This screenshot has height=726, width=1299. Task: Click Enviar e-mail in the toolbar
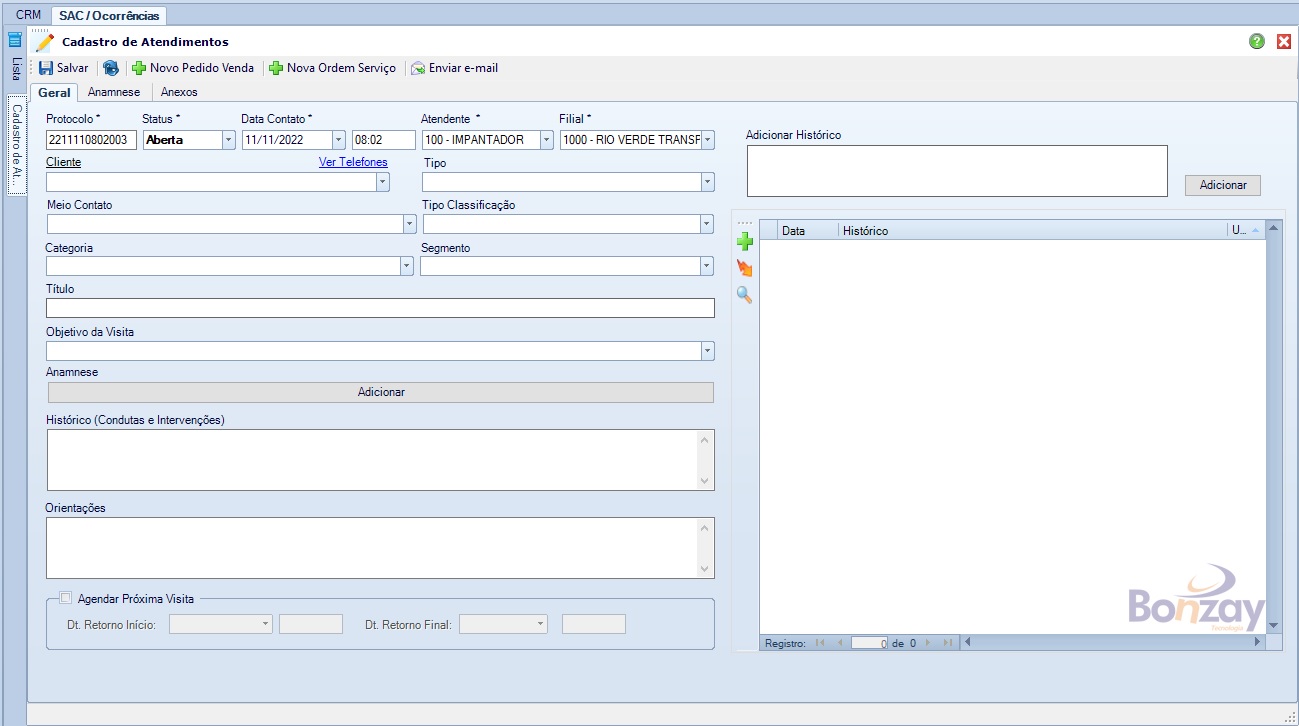click(454, 68)
